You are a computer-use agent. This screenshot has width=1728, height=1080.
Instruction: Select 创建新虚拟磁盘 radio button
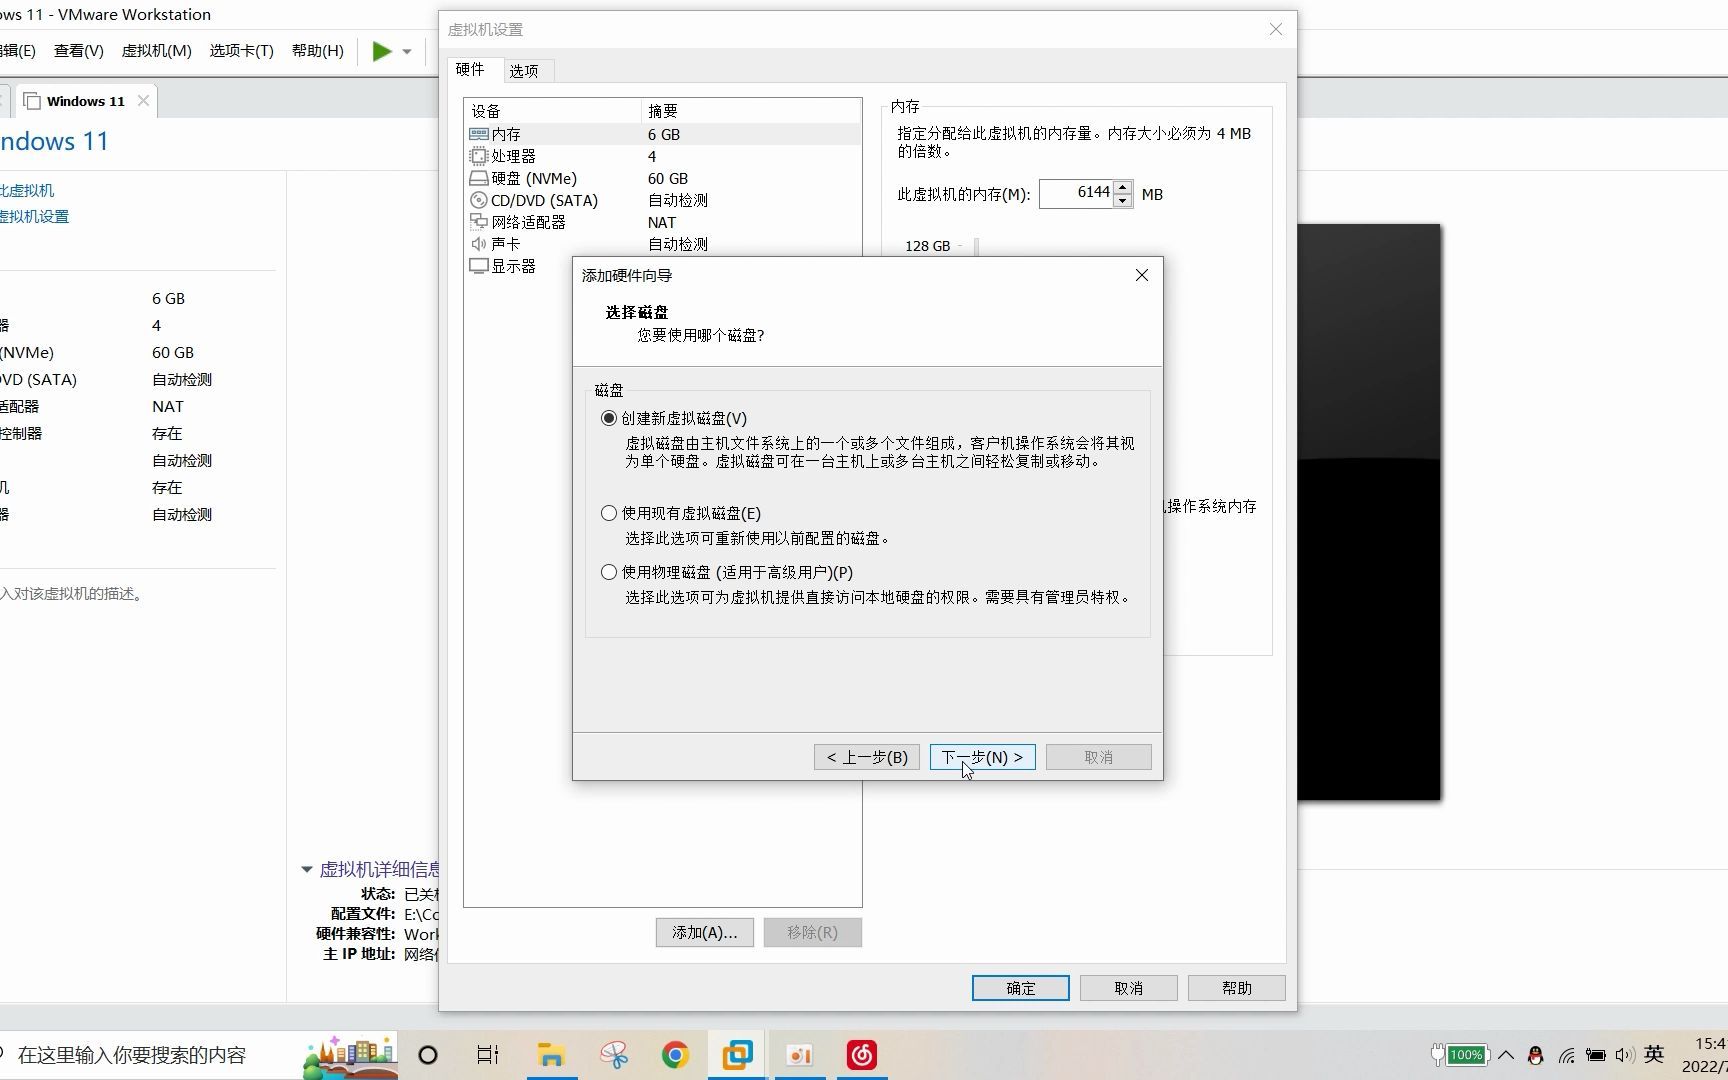point(609,418)
